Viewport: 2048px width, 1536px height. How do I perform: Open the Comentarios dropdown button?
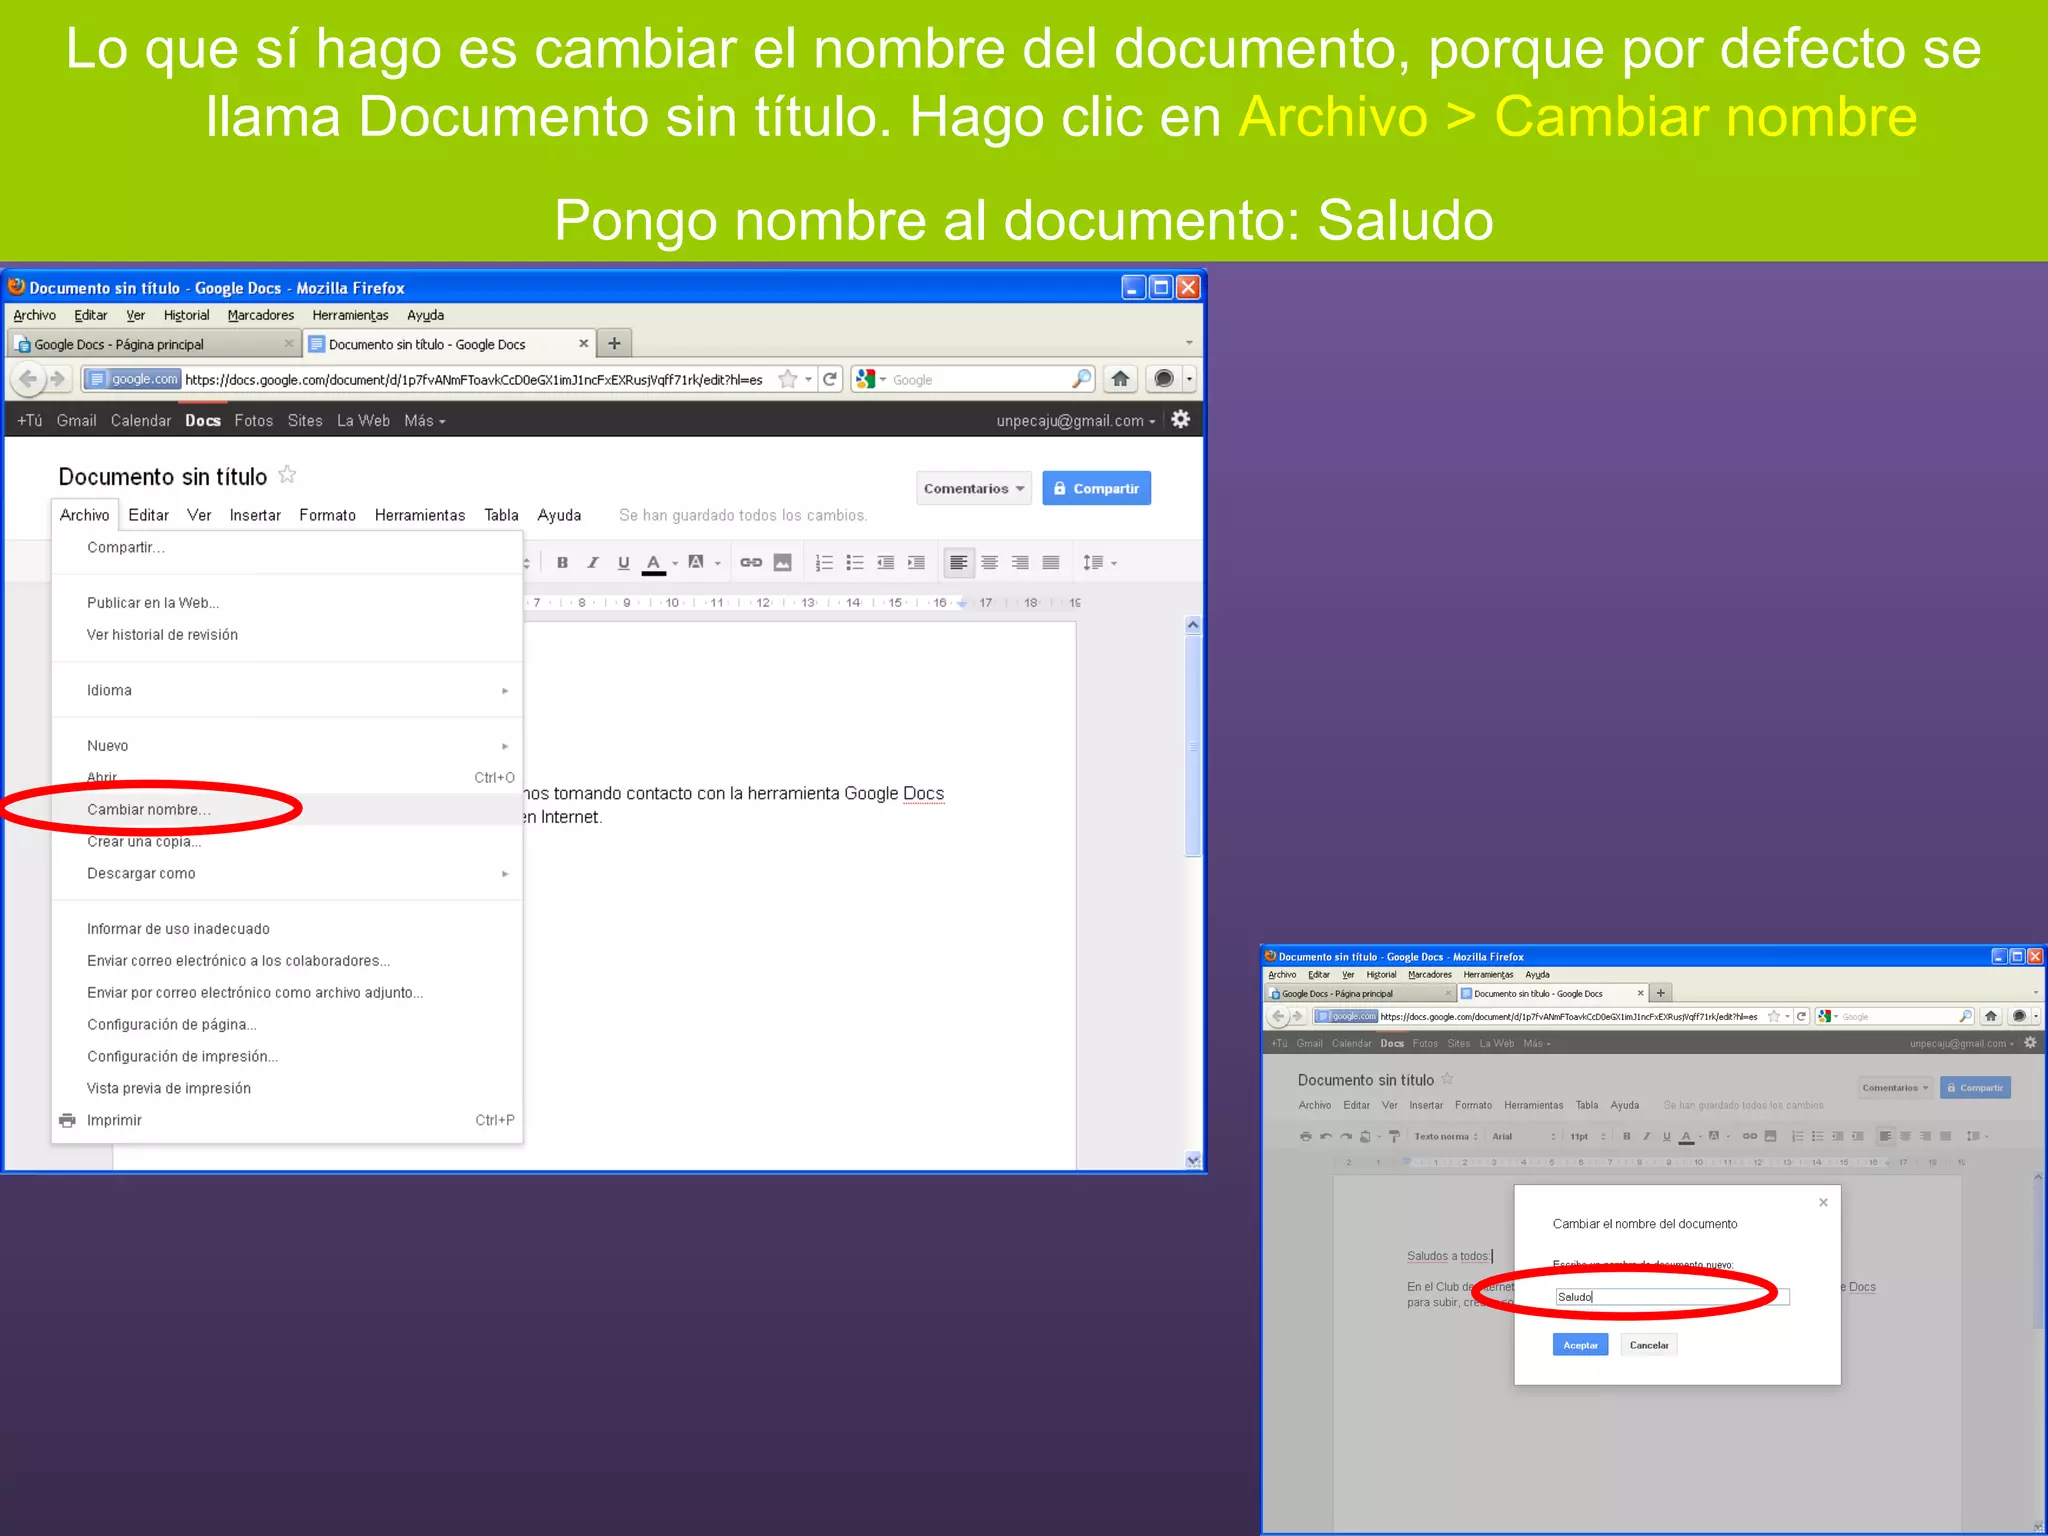(x=974, y=488)
